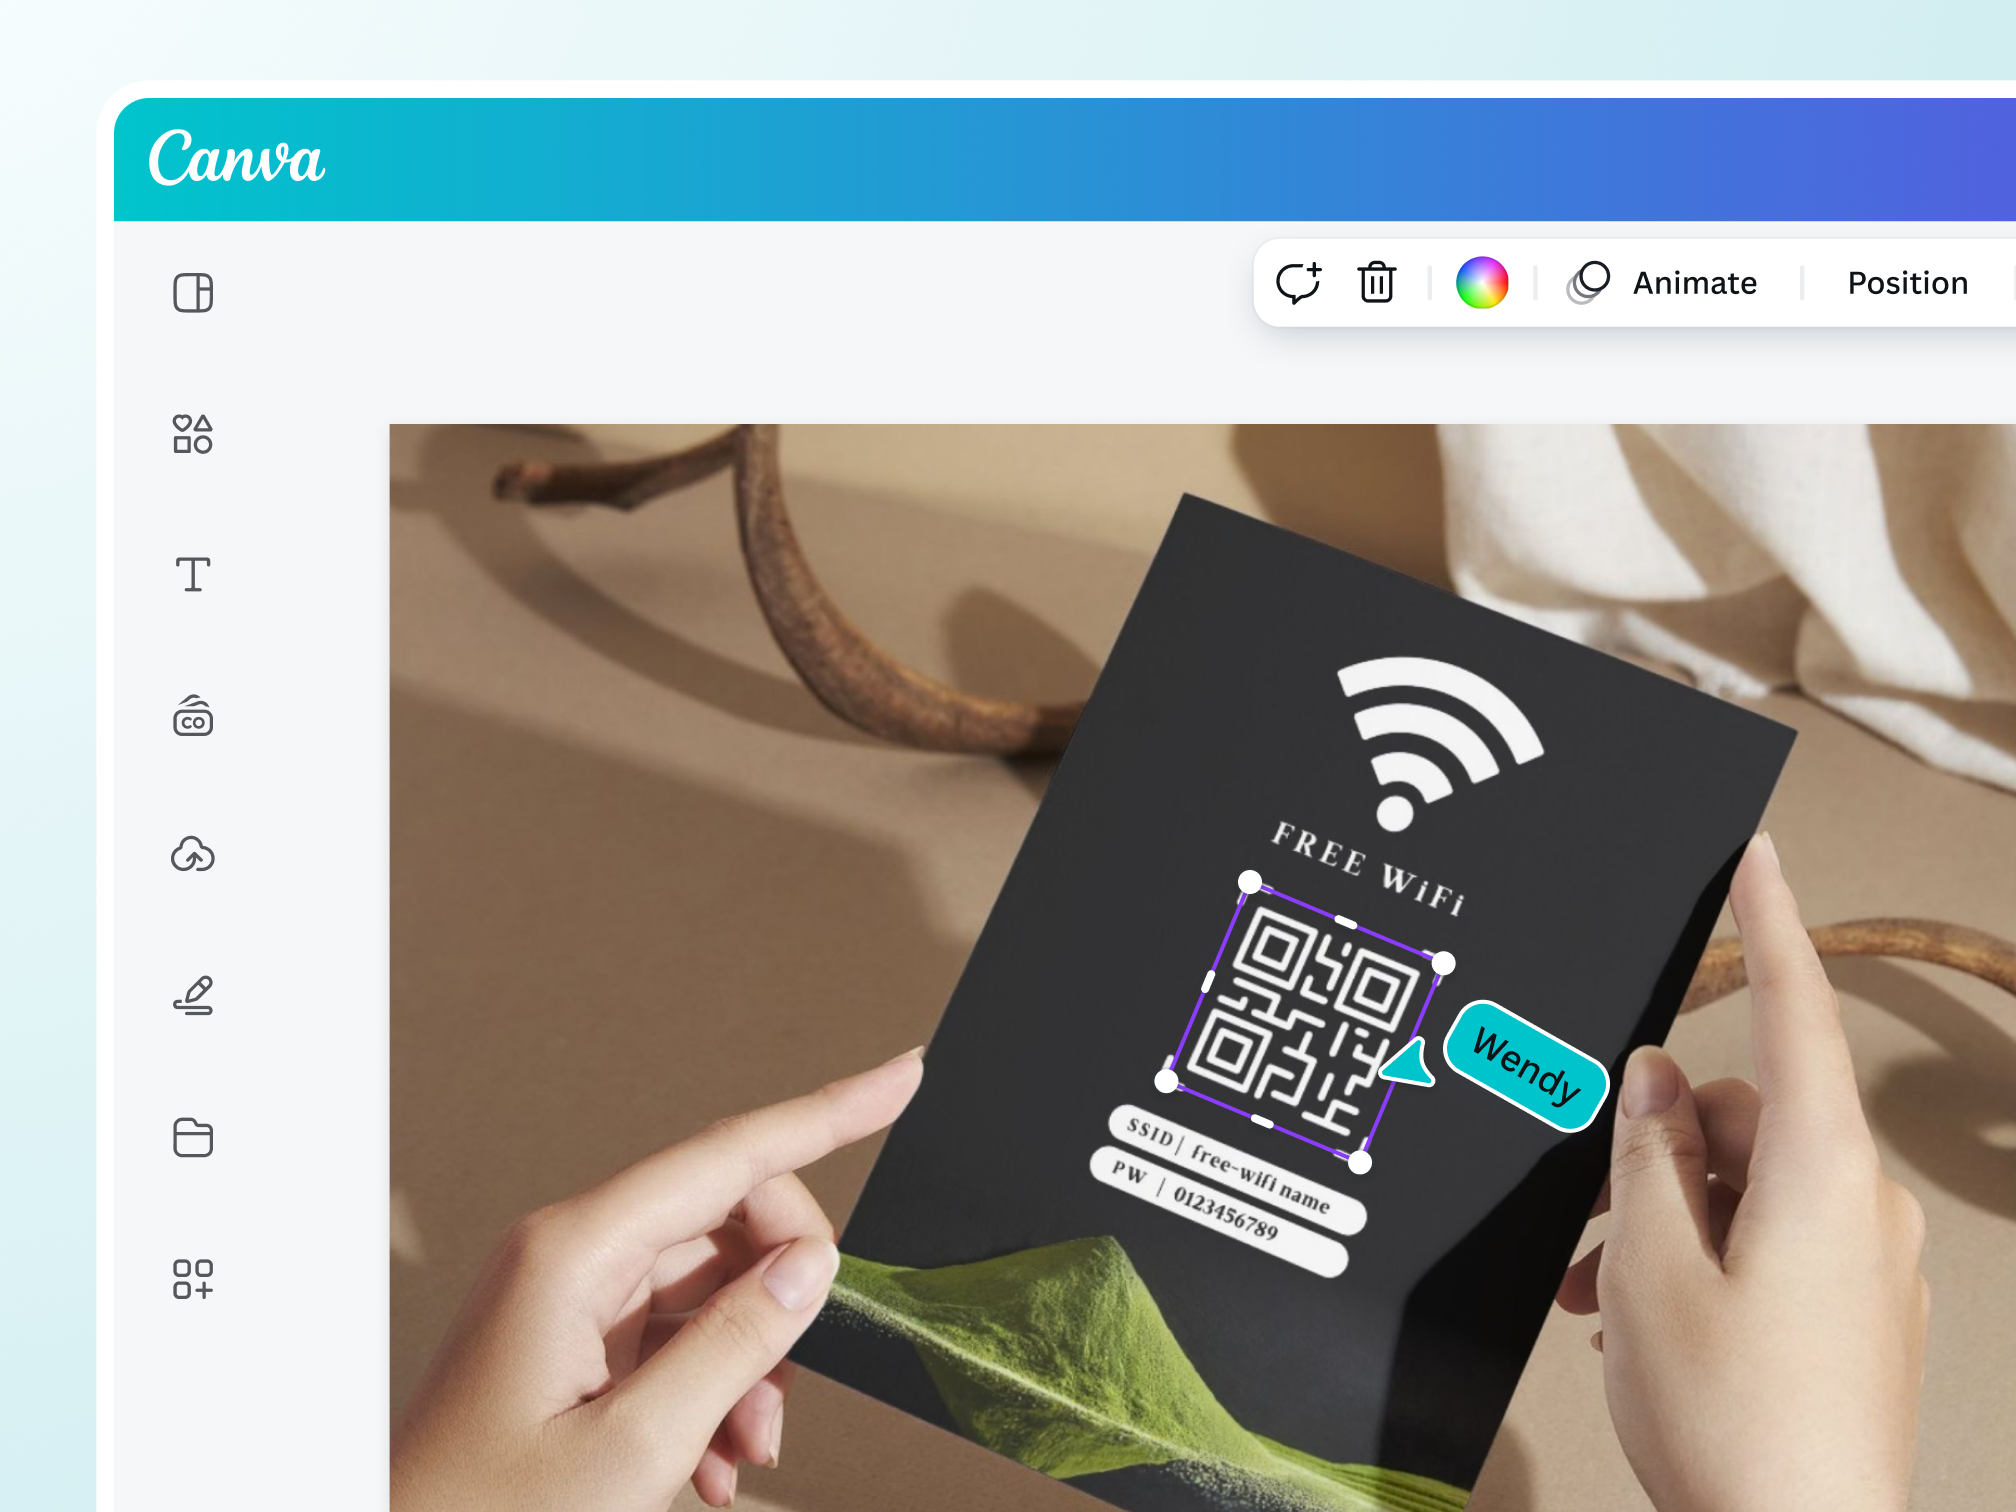2016x1512 pixels.
Task: Open the Brand hub icon
Action: pos(193,716)
